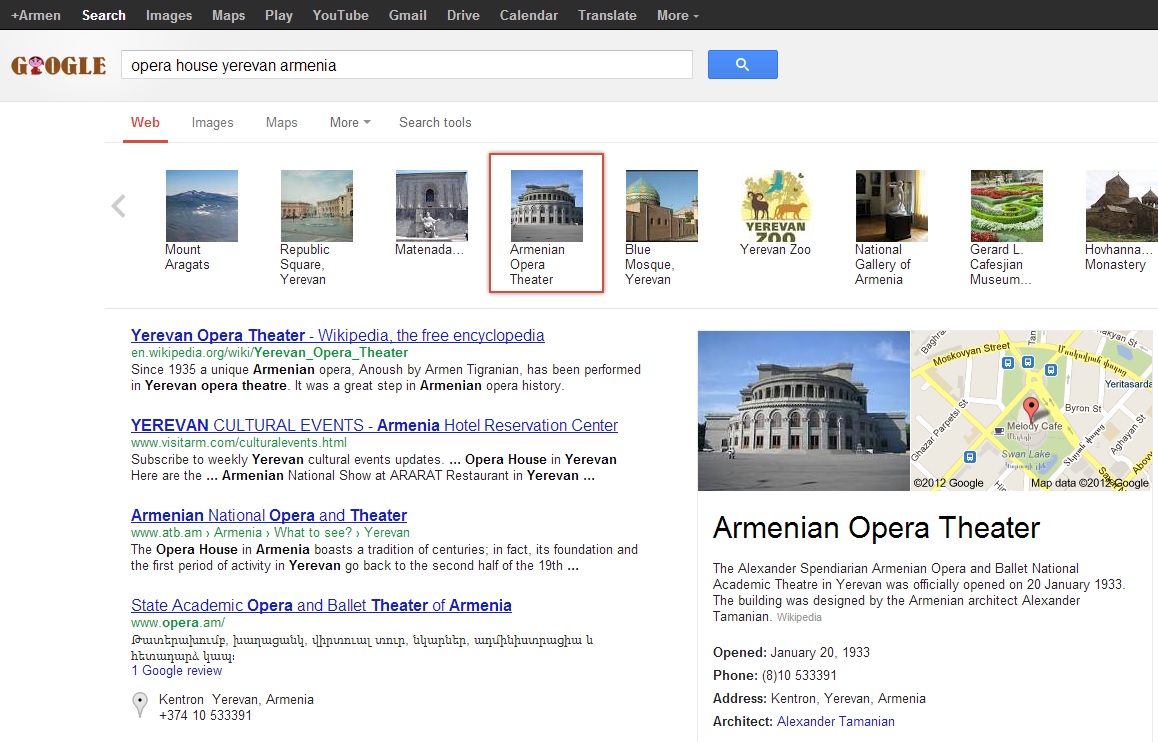The image size is (1158, 742).
Task: Switch to the Images results tab
Action: coord(213,123)
